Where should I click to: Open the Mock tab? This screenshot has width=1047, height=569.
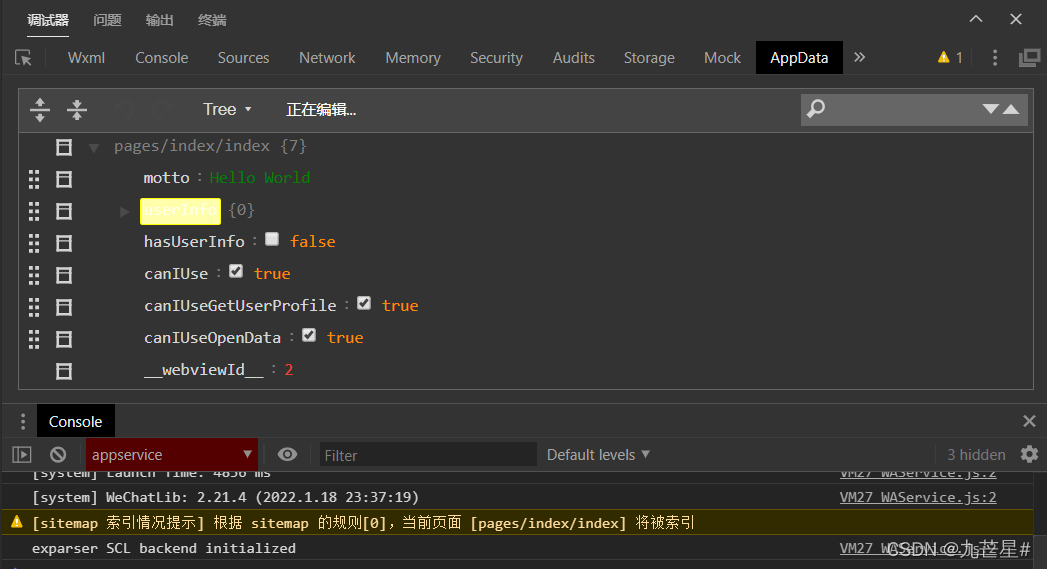point(722,58)
